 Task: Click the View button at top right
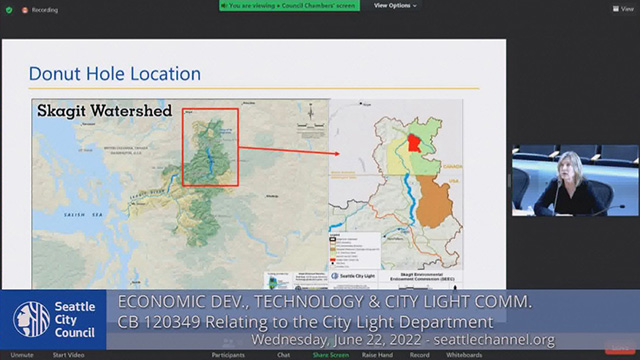(x=623, y=9)
